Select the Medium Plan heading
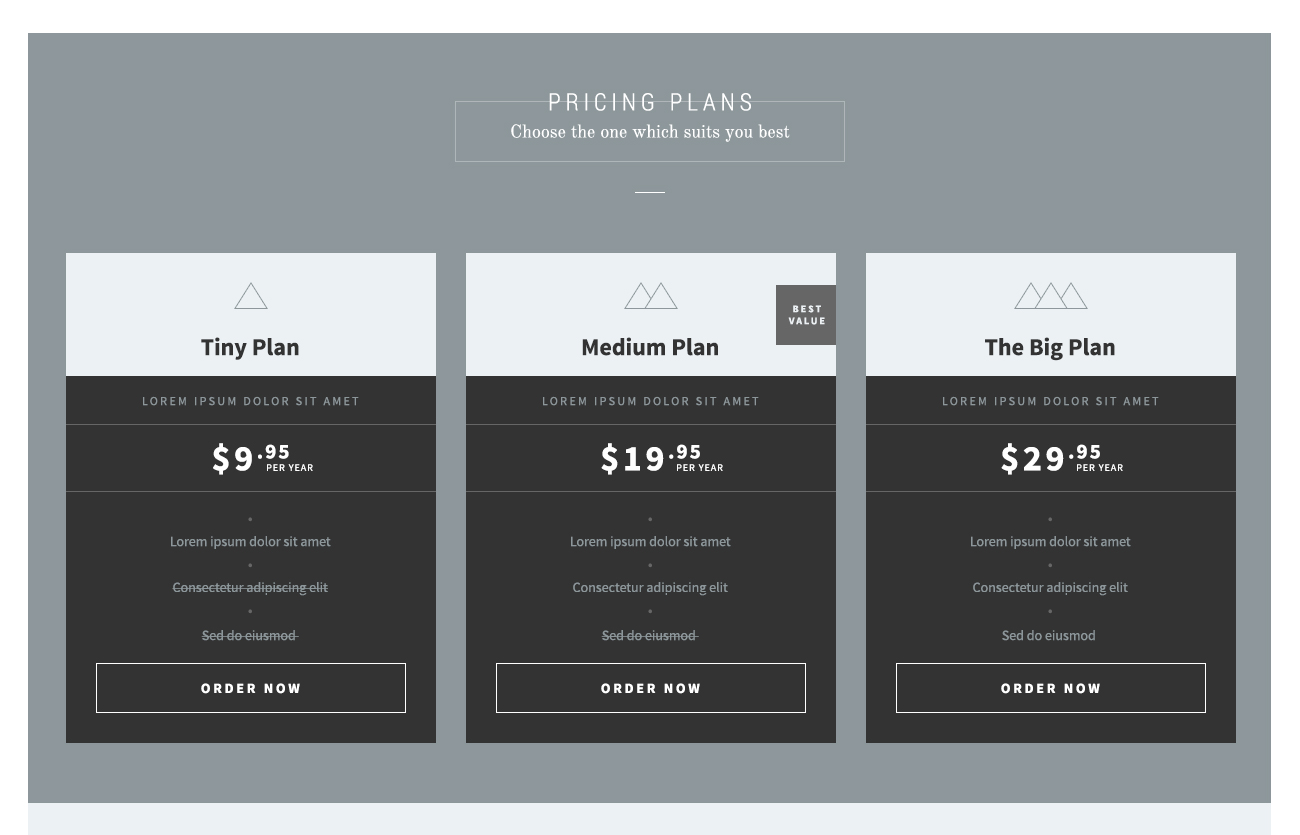Viewport: 1300px width, 835px height. coord(650,347)
